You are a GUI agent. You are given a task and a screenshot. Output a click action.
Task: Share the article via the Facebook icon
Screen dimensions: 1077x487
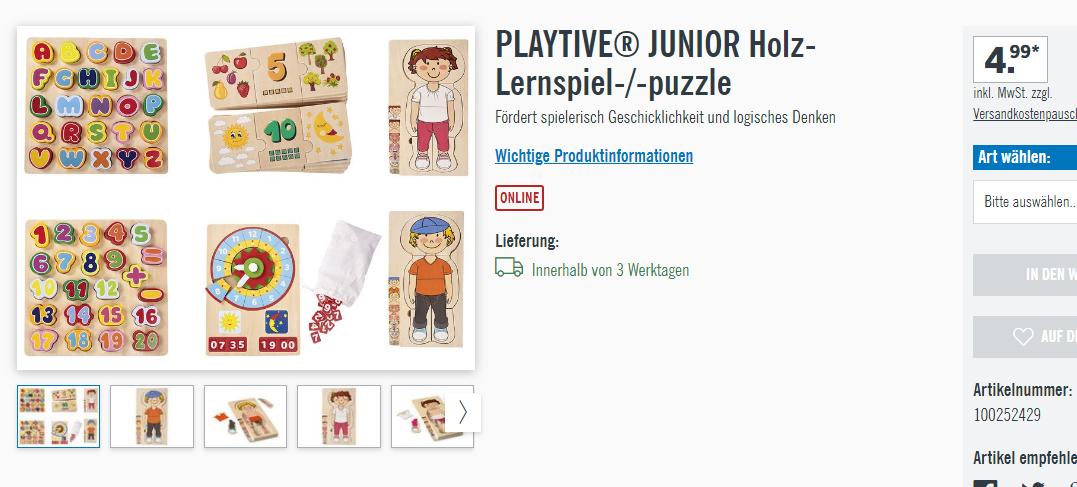(x=986, y=483)
